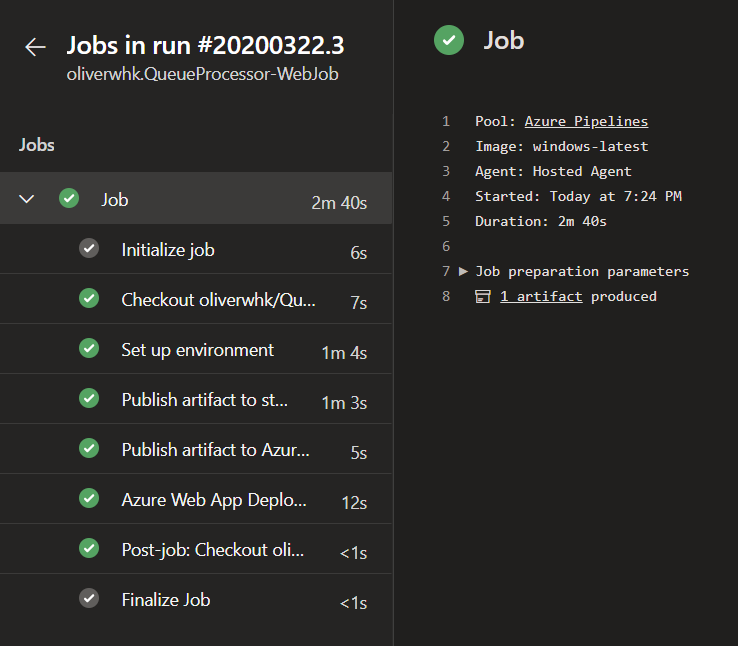Click the success icon of Set up environment
The width and height of the screenshot is (738, 646).
89,348
